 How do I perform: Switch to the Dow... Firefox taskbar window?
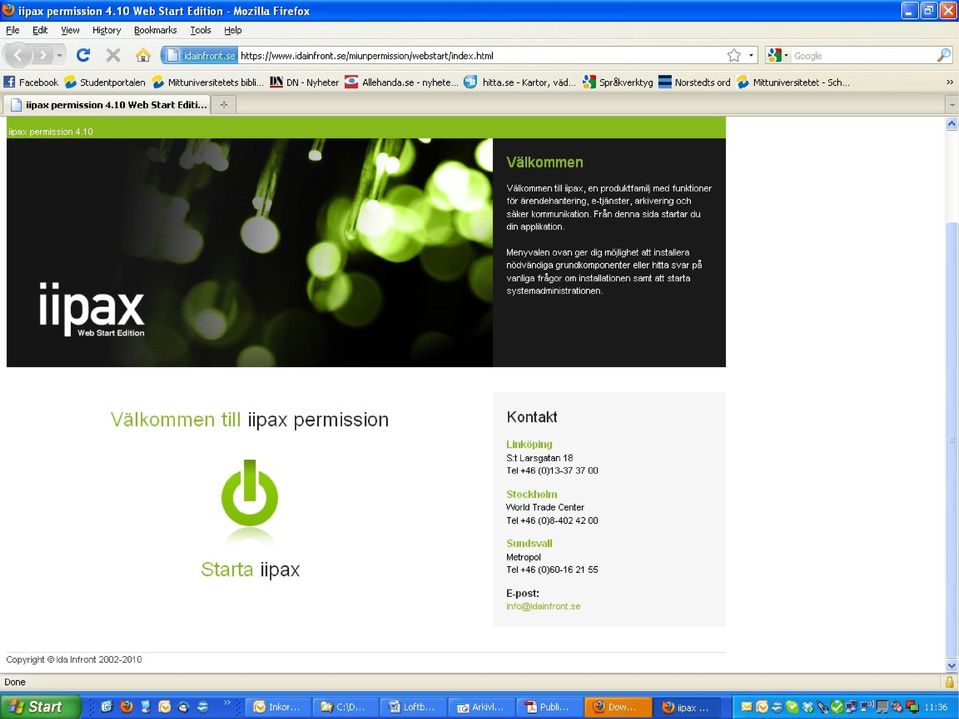tap(617, 707)
